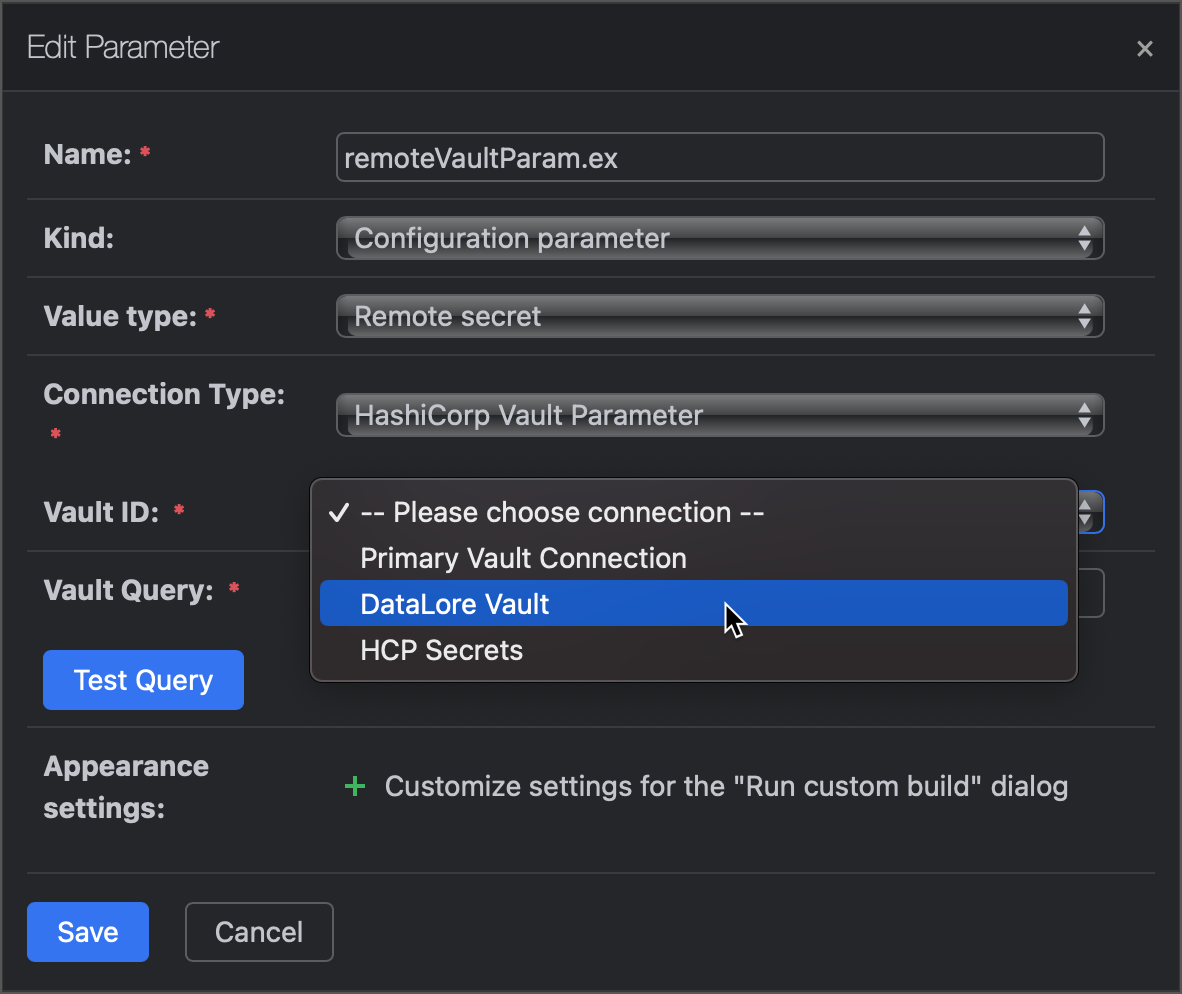The height and width of the screenshot is (994, 1182).
Task: Cancel editing the parameter
Action: (x=259, y=931)
